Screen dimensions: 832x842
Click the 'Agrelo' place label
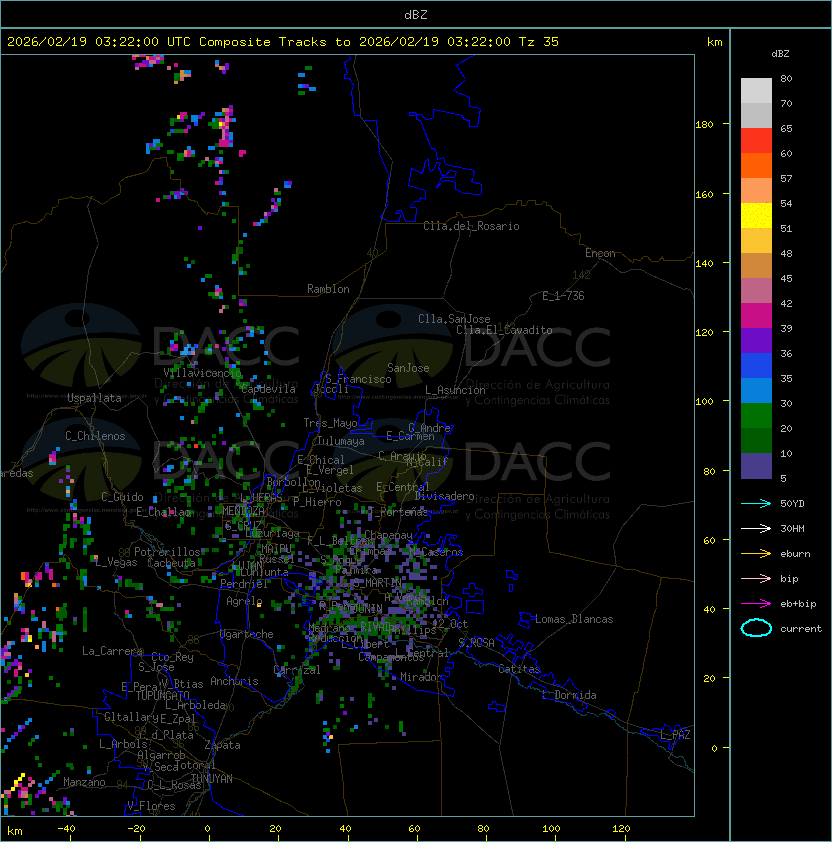coord(244,601)
